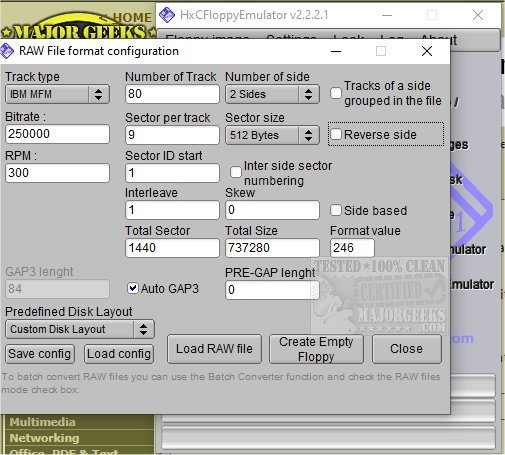505x455 pixels.
Task: Click the Sector per track field
Action: [x=172, y=135]
